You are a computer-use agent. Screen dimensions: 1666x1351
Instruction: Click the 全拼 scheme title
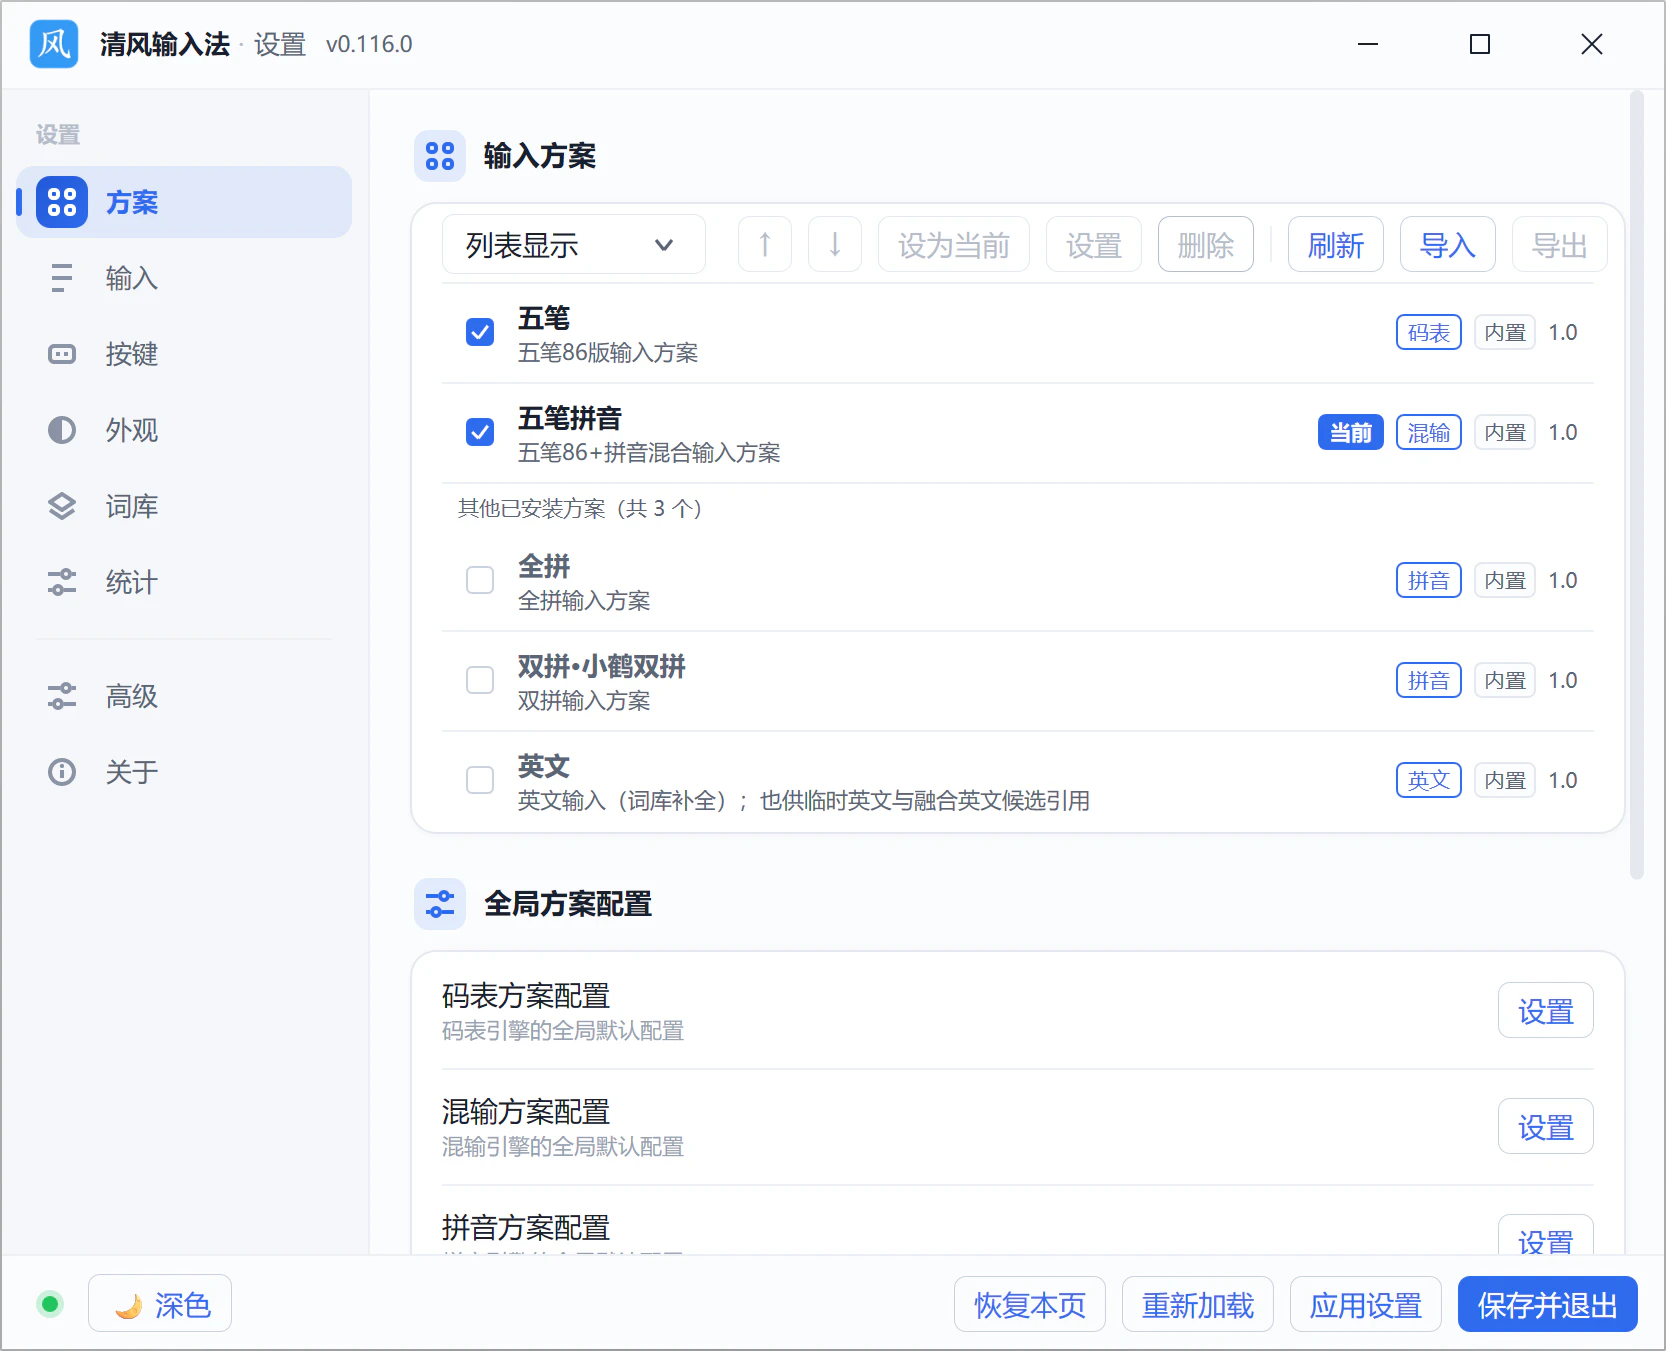tap(544, 566)
